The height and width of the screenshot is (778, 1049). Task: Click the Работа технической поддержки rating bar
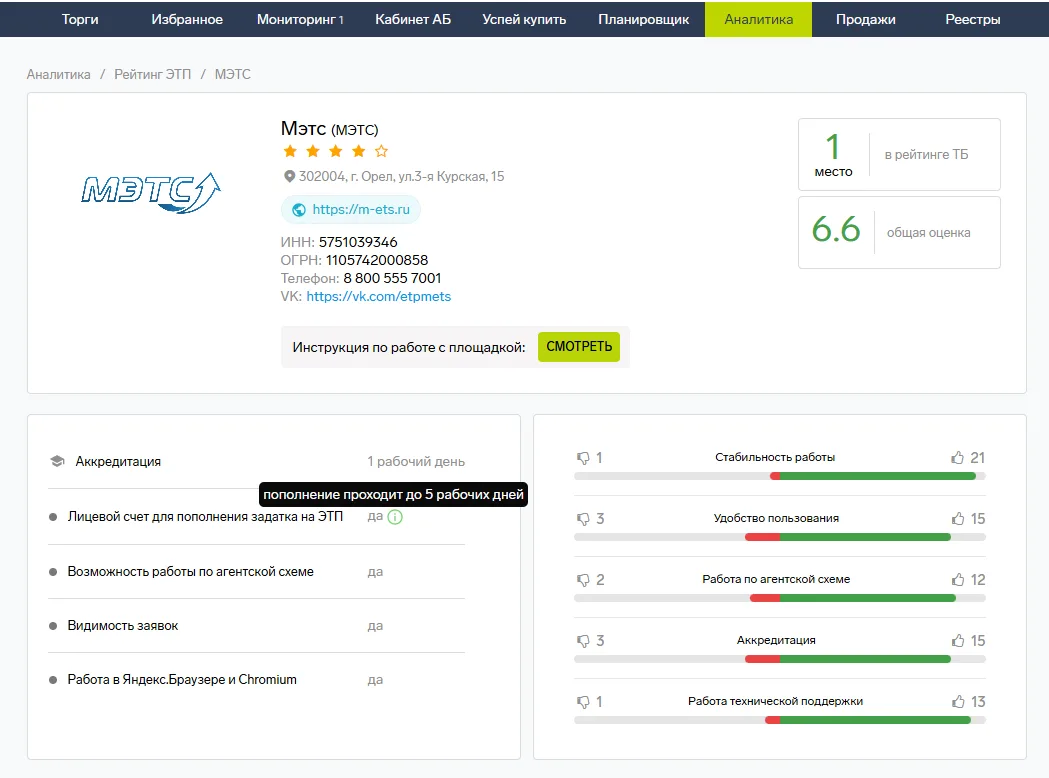click(x=779, y=720)
